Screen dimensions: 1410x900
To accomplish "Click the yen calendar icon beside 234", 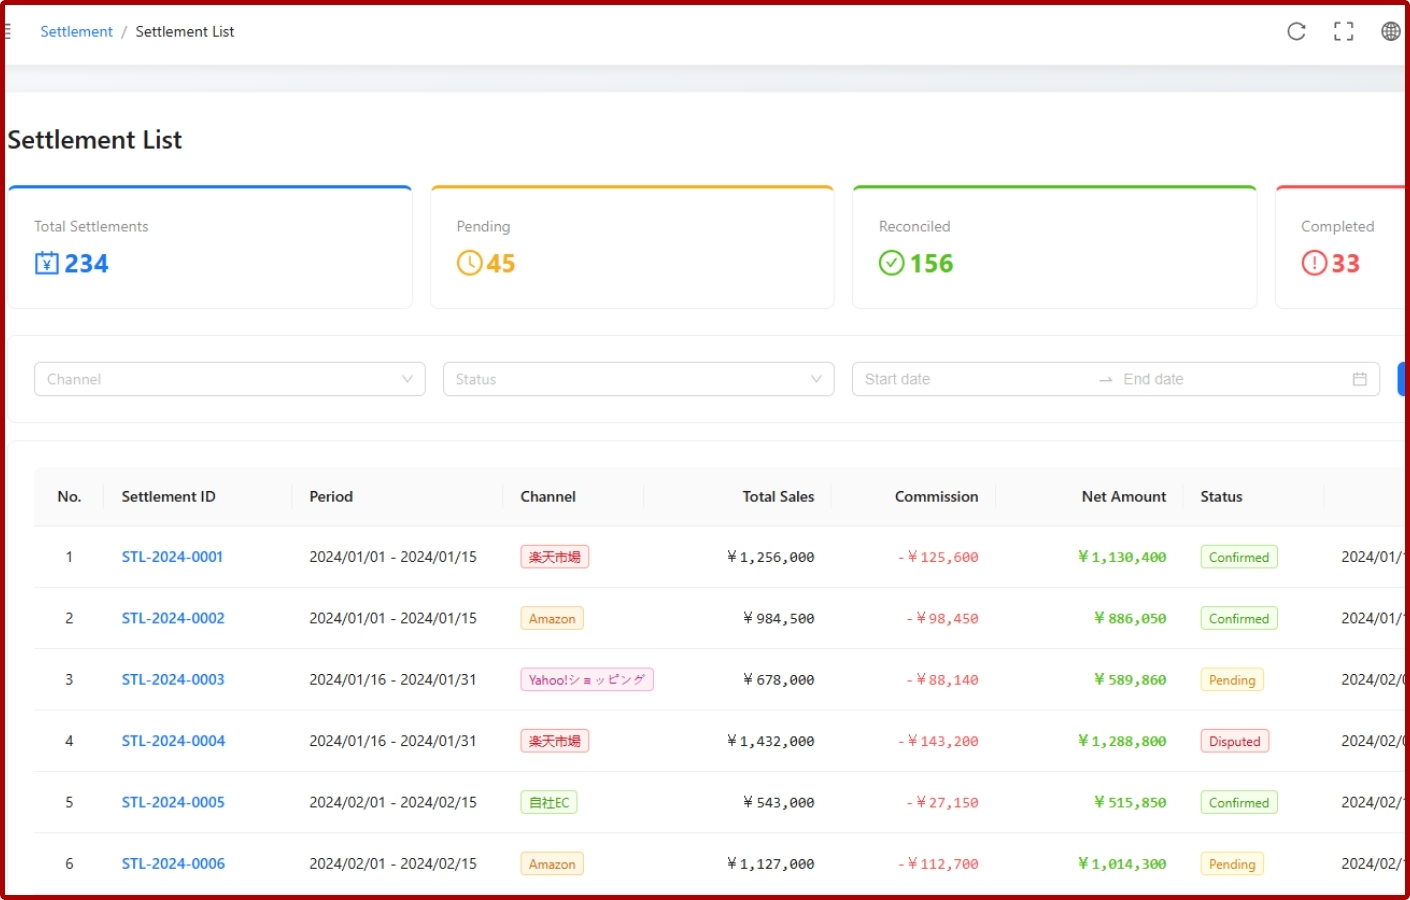I will (47, 263).
